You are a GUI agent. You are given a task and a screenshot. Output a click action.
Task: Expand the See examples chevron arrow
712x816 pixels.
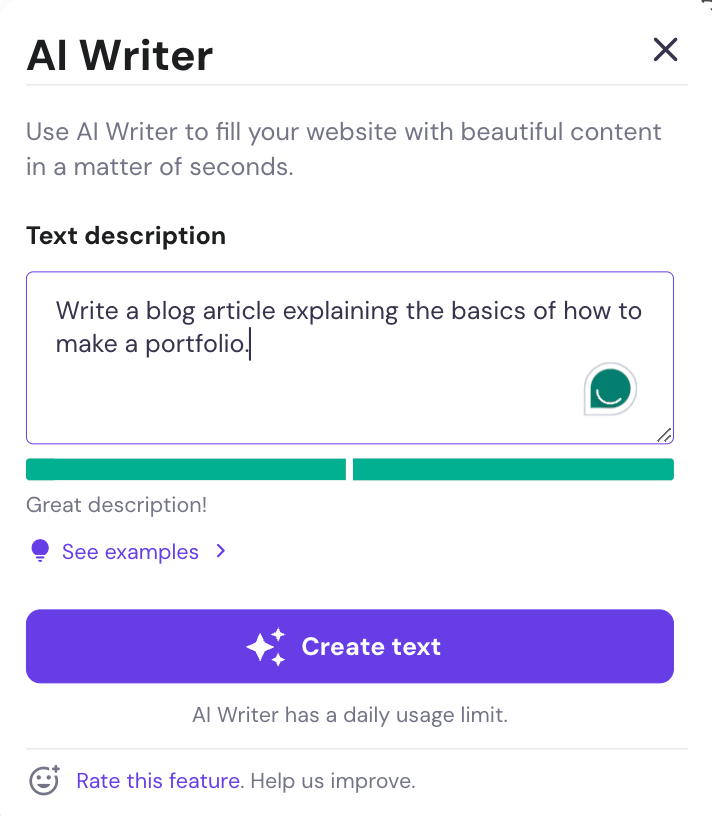click(221, 551)
